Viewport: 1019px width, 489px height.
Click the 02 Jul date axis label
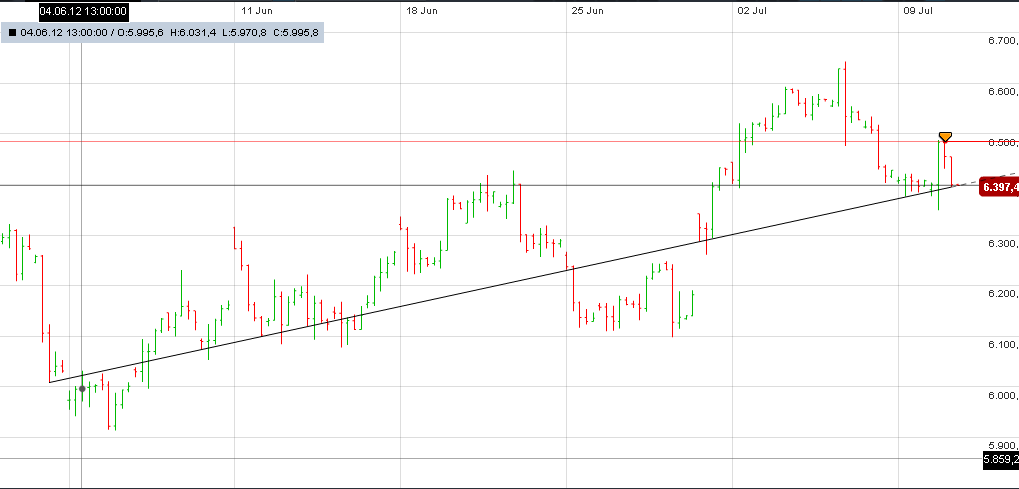(x=753, y=11)
